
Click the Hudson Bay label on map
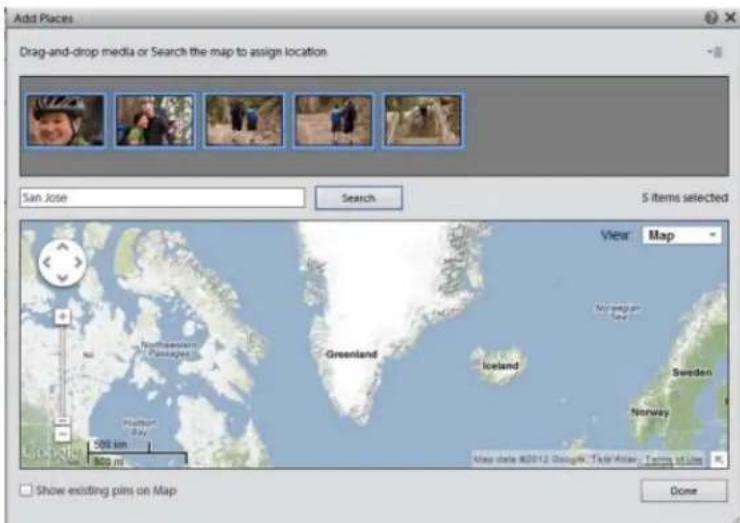point(139,427)
